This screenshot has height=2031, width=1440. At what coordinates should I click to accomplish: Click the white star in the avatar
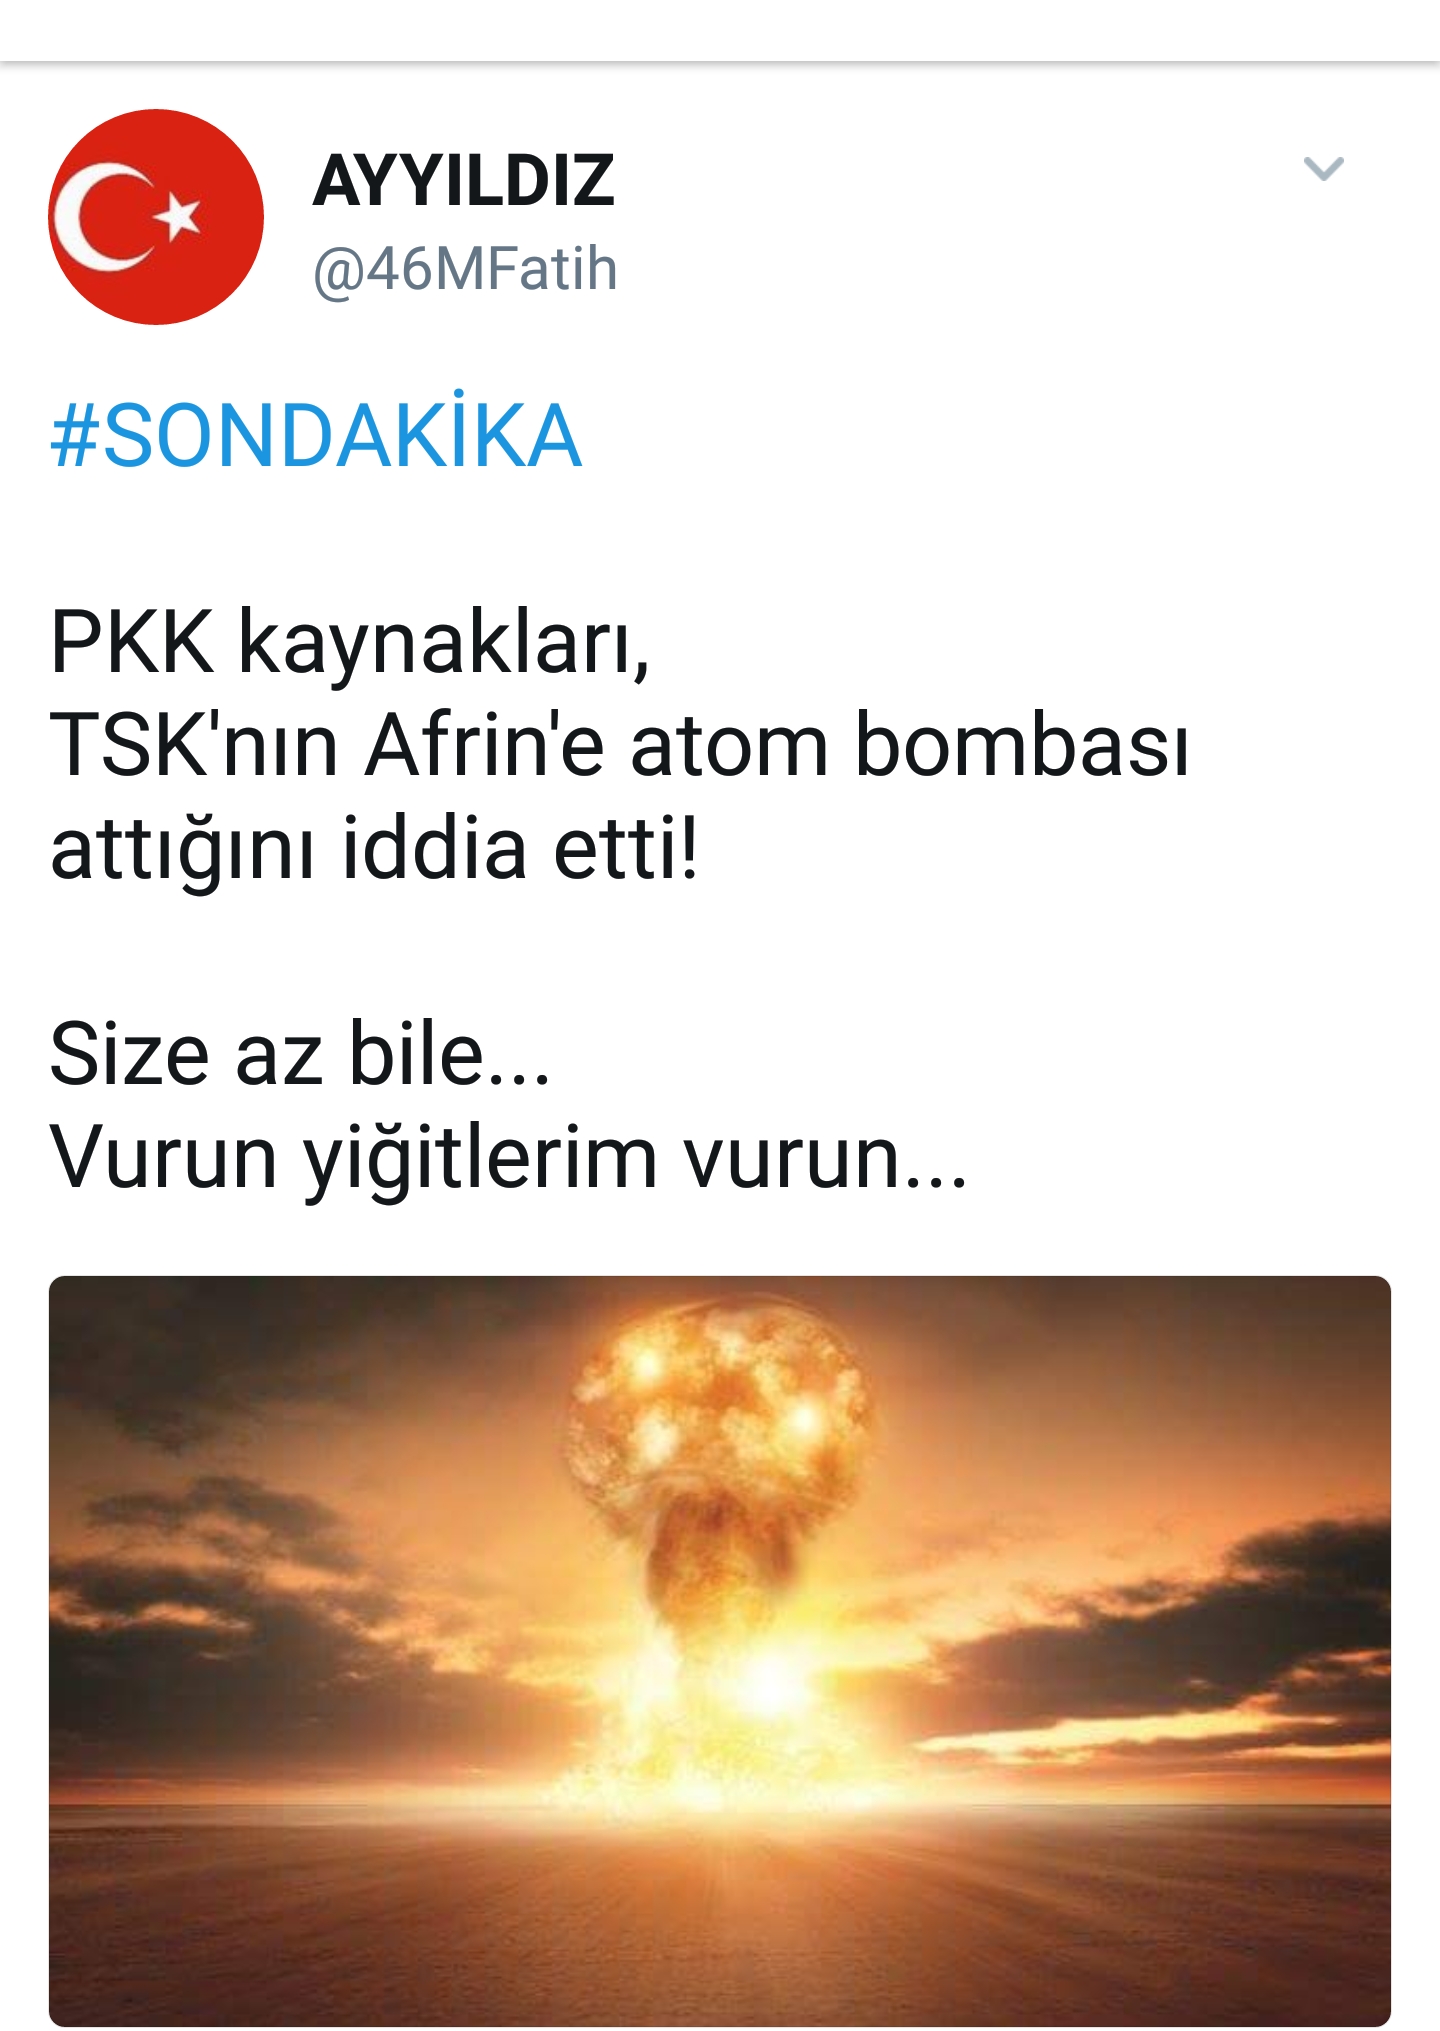coord(181,216)
